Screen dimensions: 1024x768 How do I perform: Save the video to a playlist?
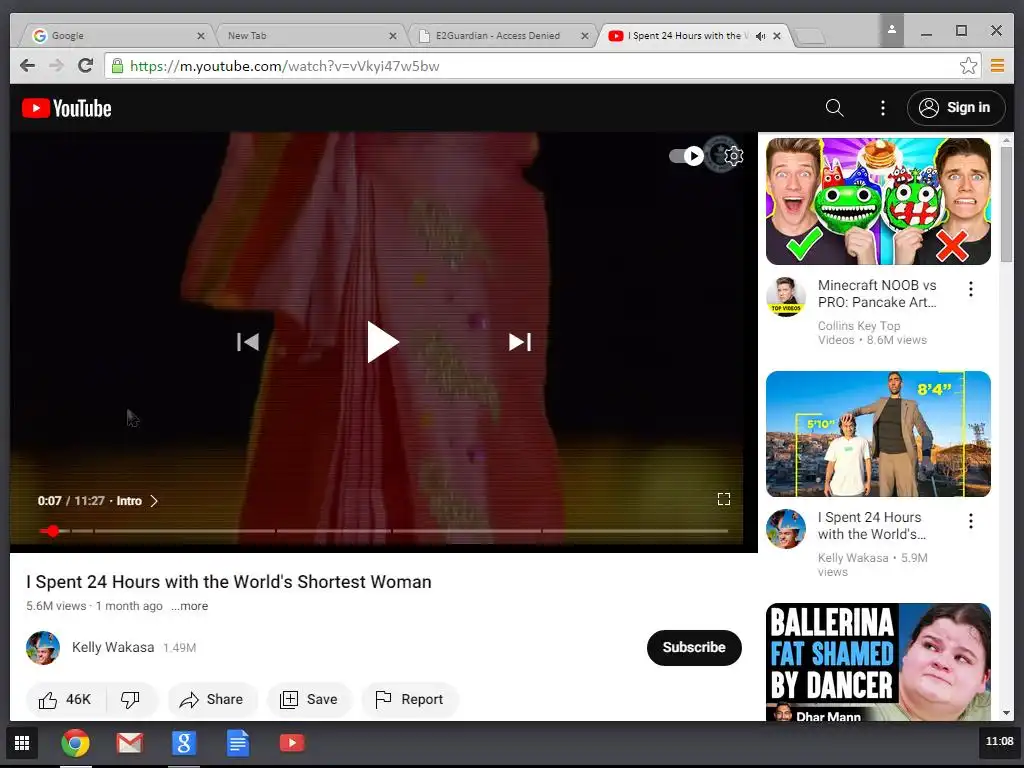(309, 699)
